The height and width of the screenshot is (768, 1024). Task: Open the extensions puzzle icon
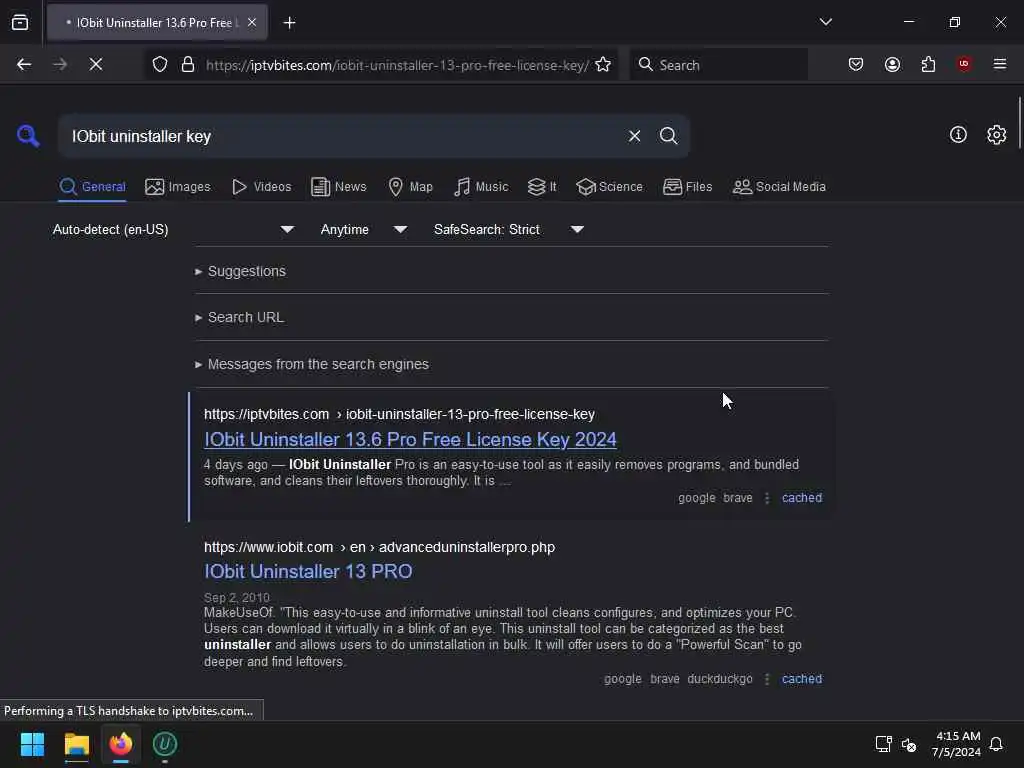[x=928, y=64]
